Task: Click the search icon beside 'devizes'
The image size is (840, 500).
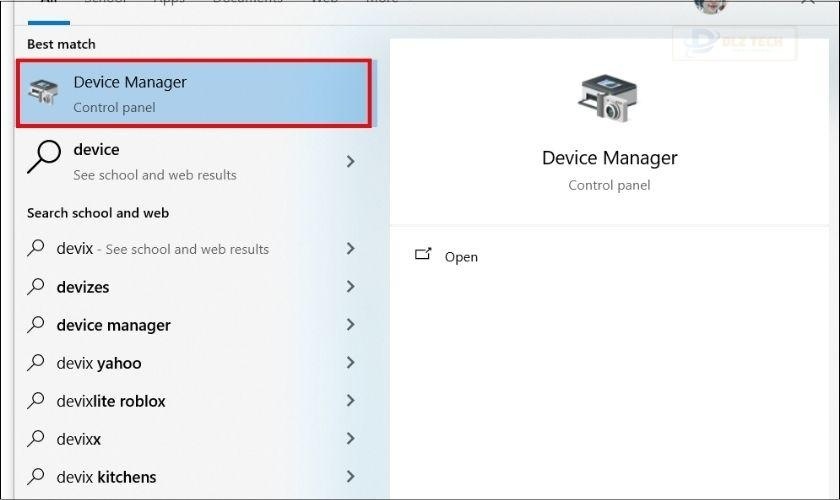Action: [x=35, y=286]
